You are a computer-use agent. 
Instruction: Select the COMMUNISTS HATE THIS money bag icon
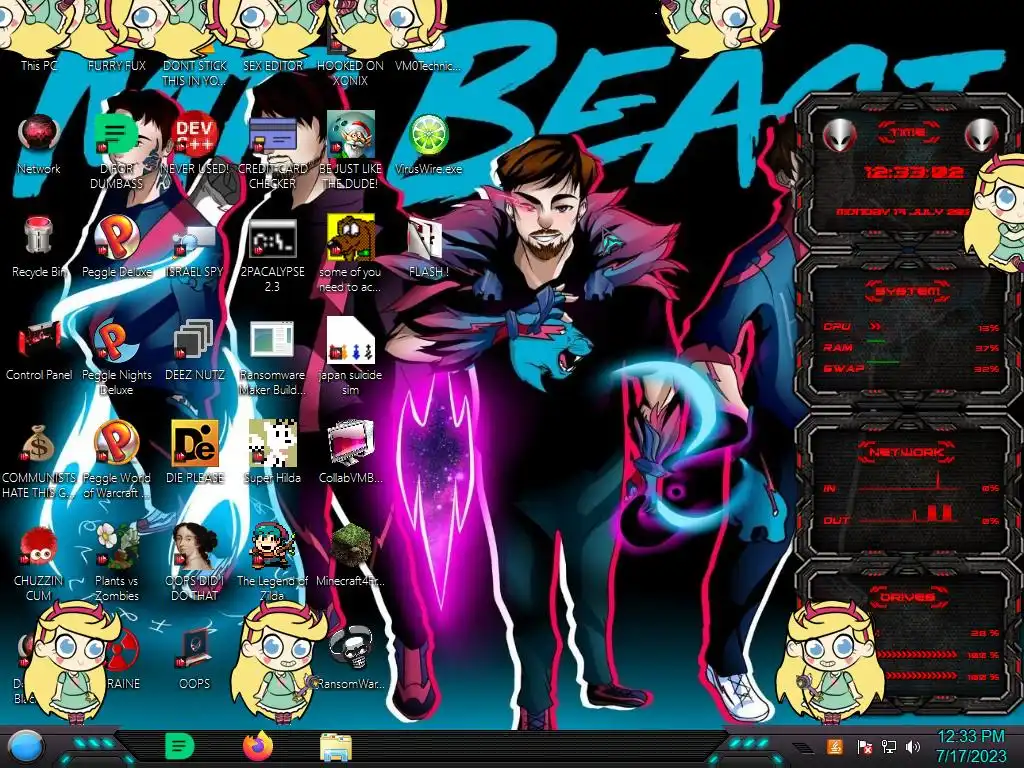pos(39,443)
